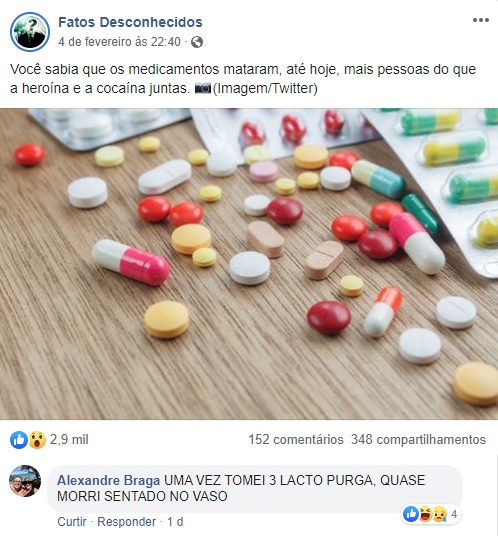Image resolution: width=498 pixels, height=536 pixels.
Task: Open Alexandre Braga's profile name link
Action: point(108,480)
